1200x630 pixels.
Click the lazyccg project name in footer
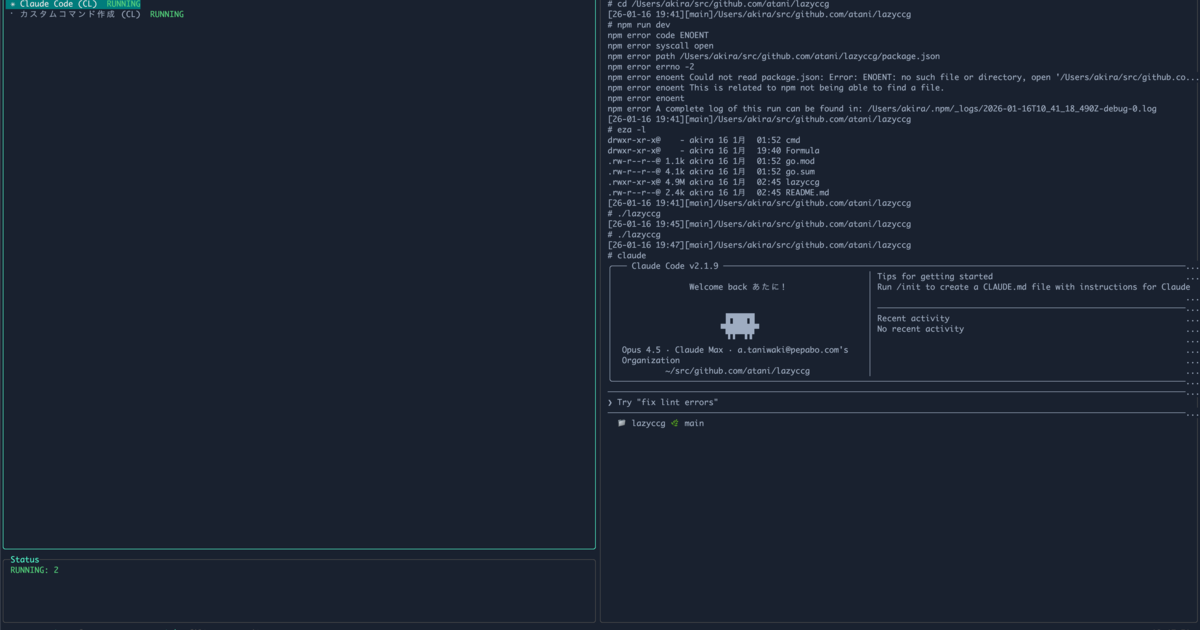click(x=648, y=423)
